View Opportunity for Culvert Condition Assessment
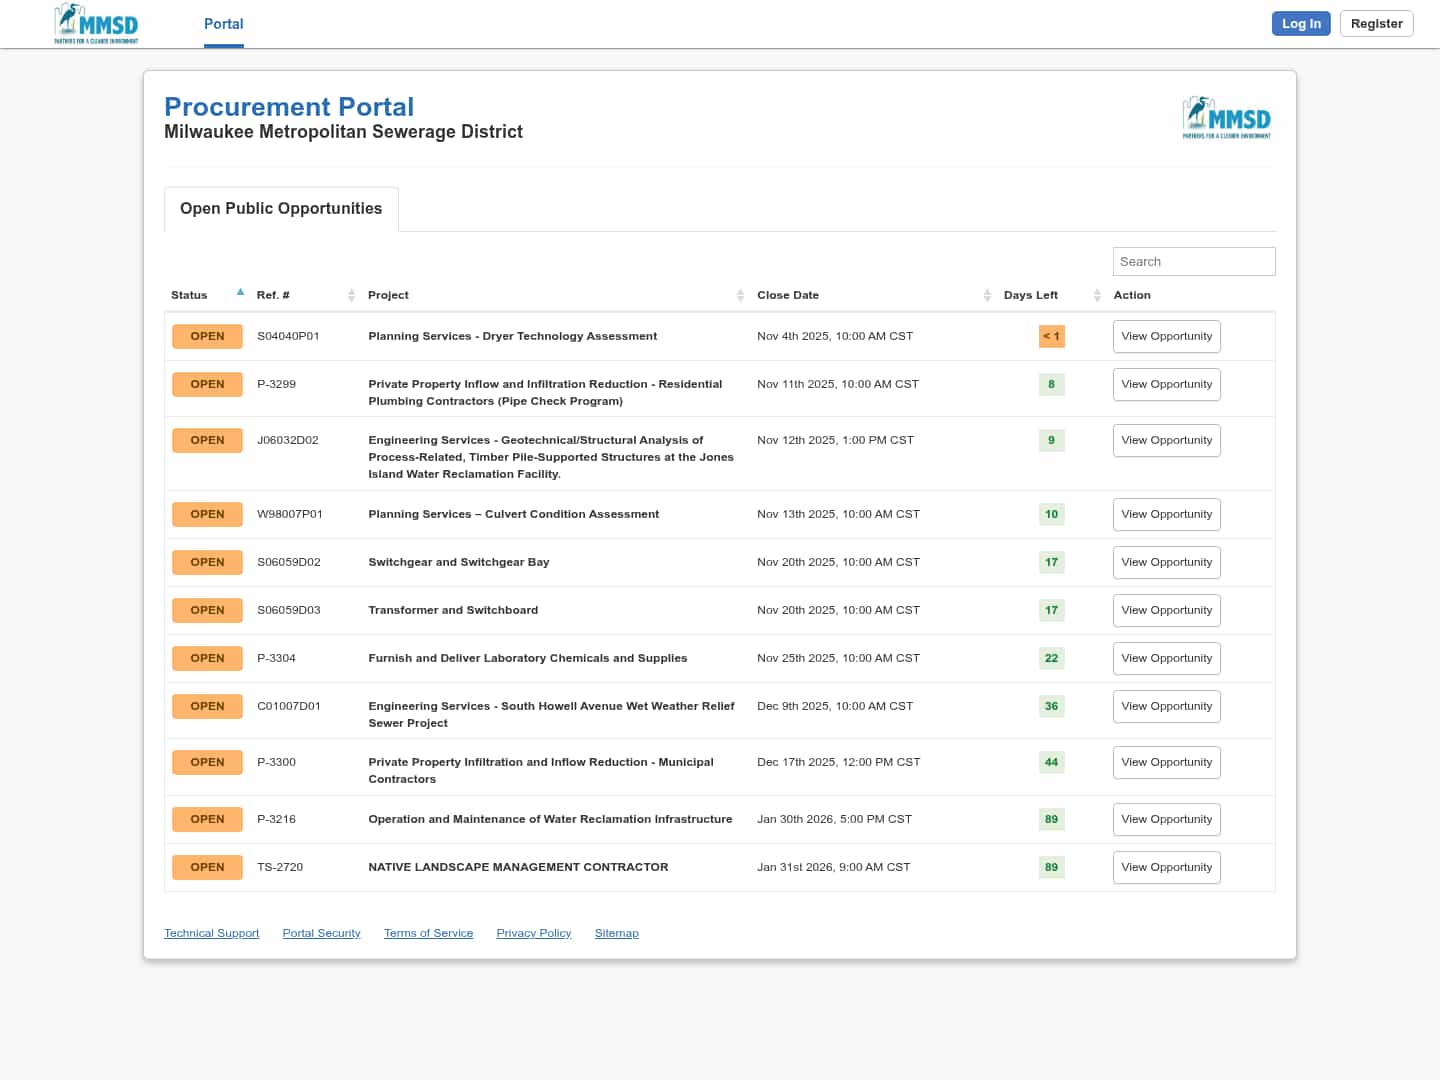 coord(1166,515)
